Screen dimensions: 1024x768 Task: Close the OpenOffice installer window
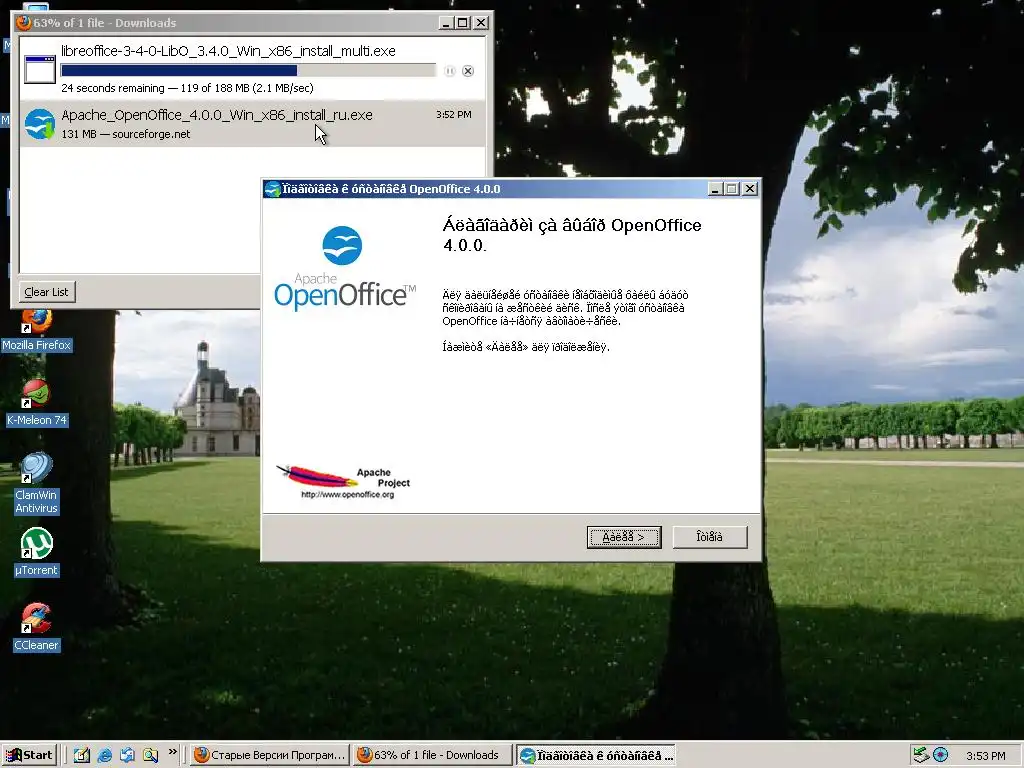coord(750,189)
